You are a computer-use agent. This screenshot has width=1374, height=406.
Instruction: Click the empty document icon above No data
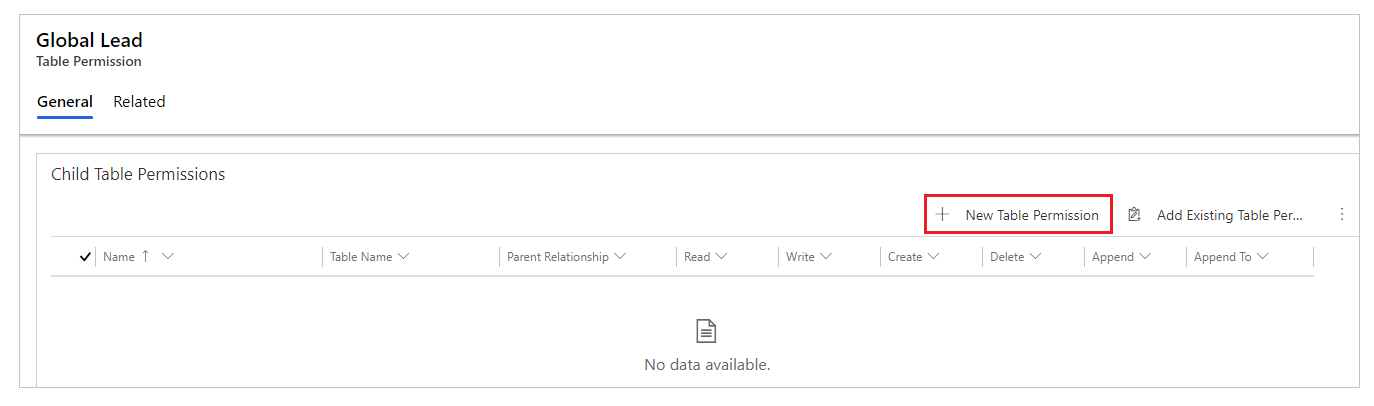(x=707, y=332)
